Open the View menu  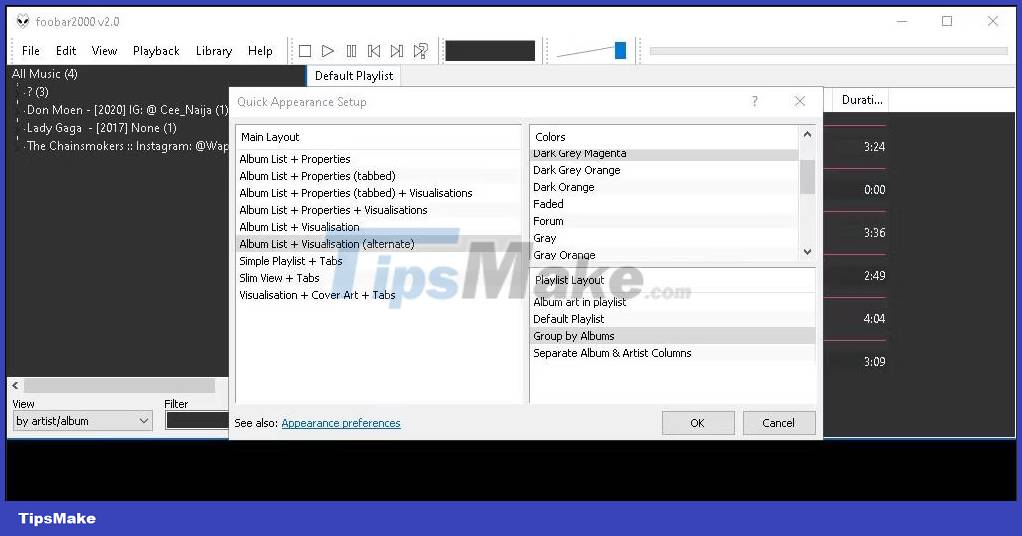pyautogui.click(x=104, y=51)
